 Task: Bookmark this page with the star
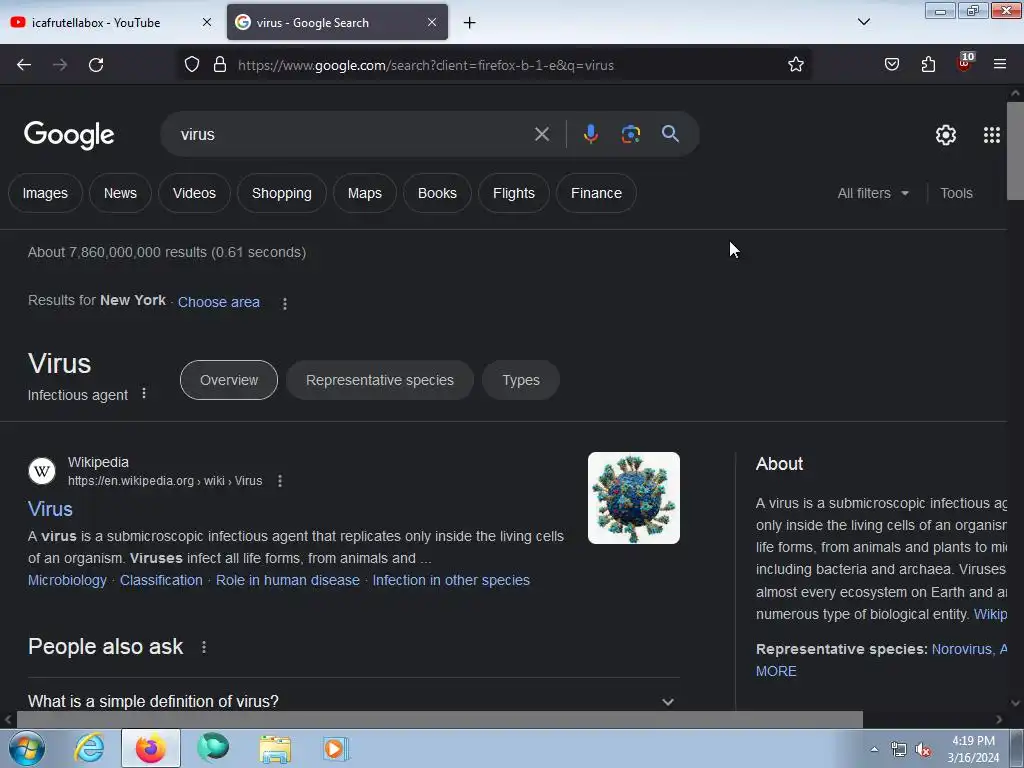pyautogui.click(x=795, y=65)
